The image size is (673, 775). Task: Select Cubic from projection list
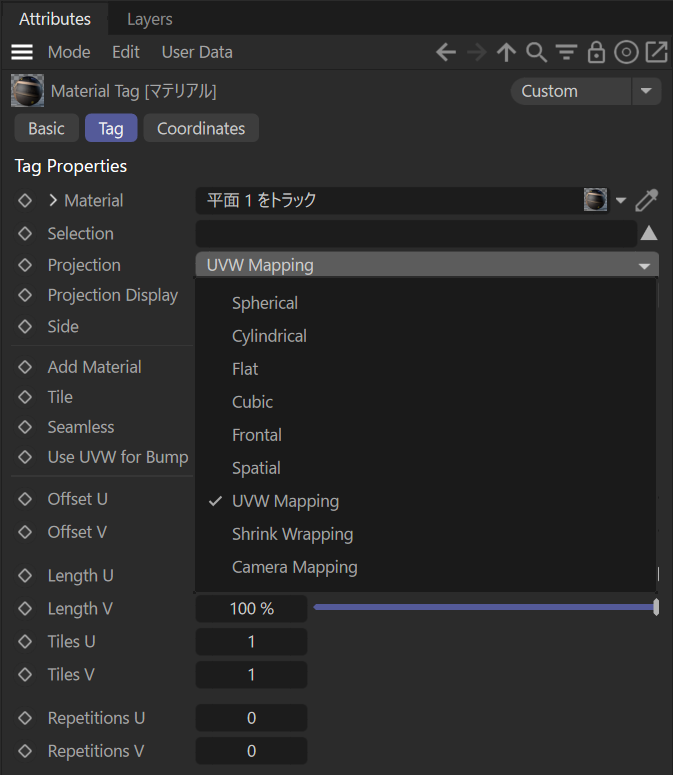pyautogui.click(x=252, y=402)
